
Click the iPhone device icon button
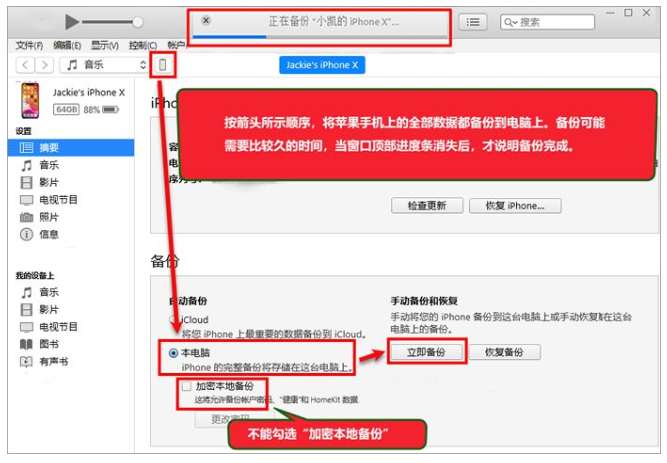pos(162,65)
